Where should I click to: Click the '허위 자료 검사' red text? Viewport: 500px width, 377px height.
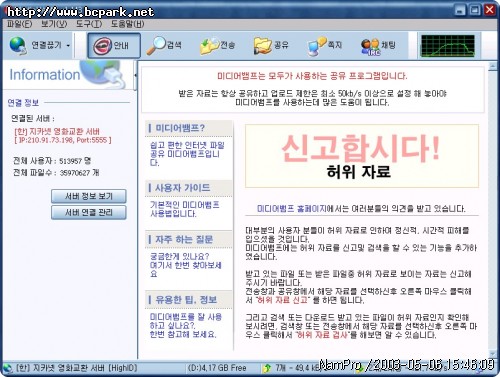(x=323, y=335)
